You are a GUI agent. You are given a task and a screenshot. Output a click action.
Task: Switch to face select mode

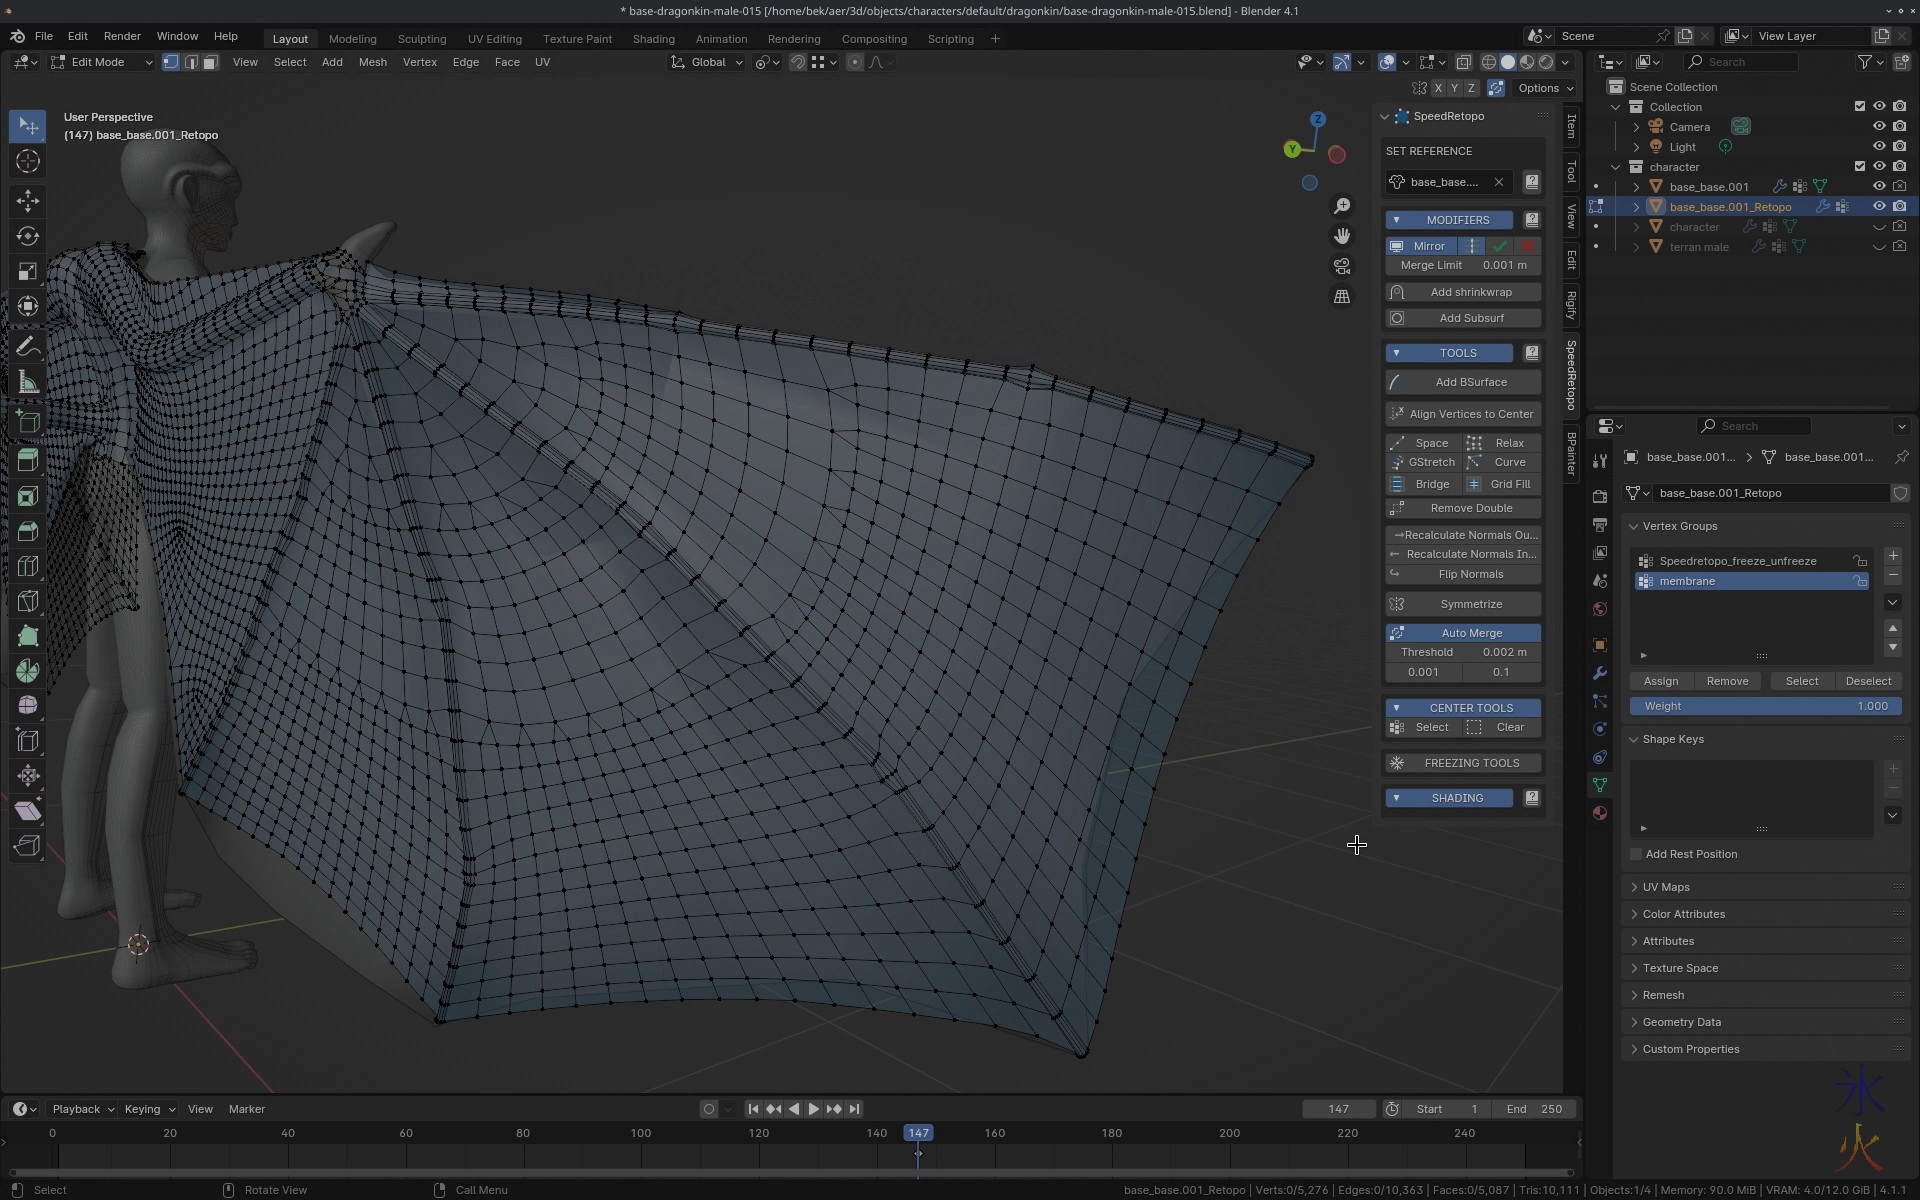tap(210, 62)
